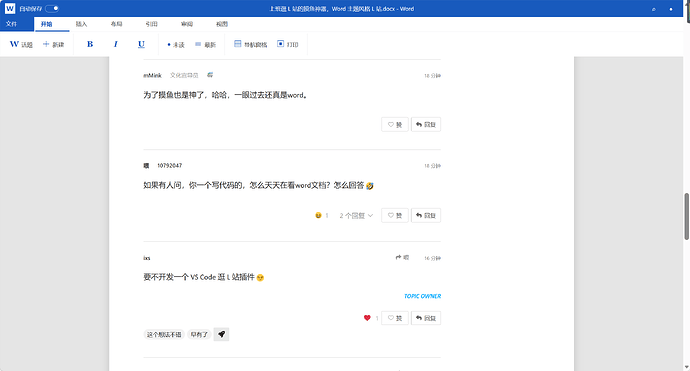This screenshot has height=371, width=690.
Task: Click the reply-to arrow in ixs's post header
Action: [402, 257]
